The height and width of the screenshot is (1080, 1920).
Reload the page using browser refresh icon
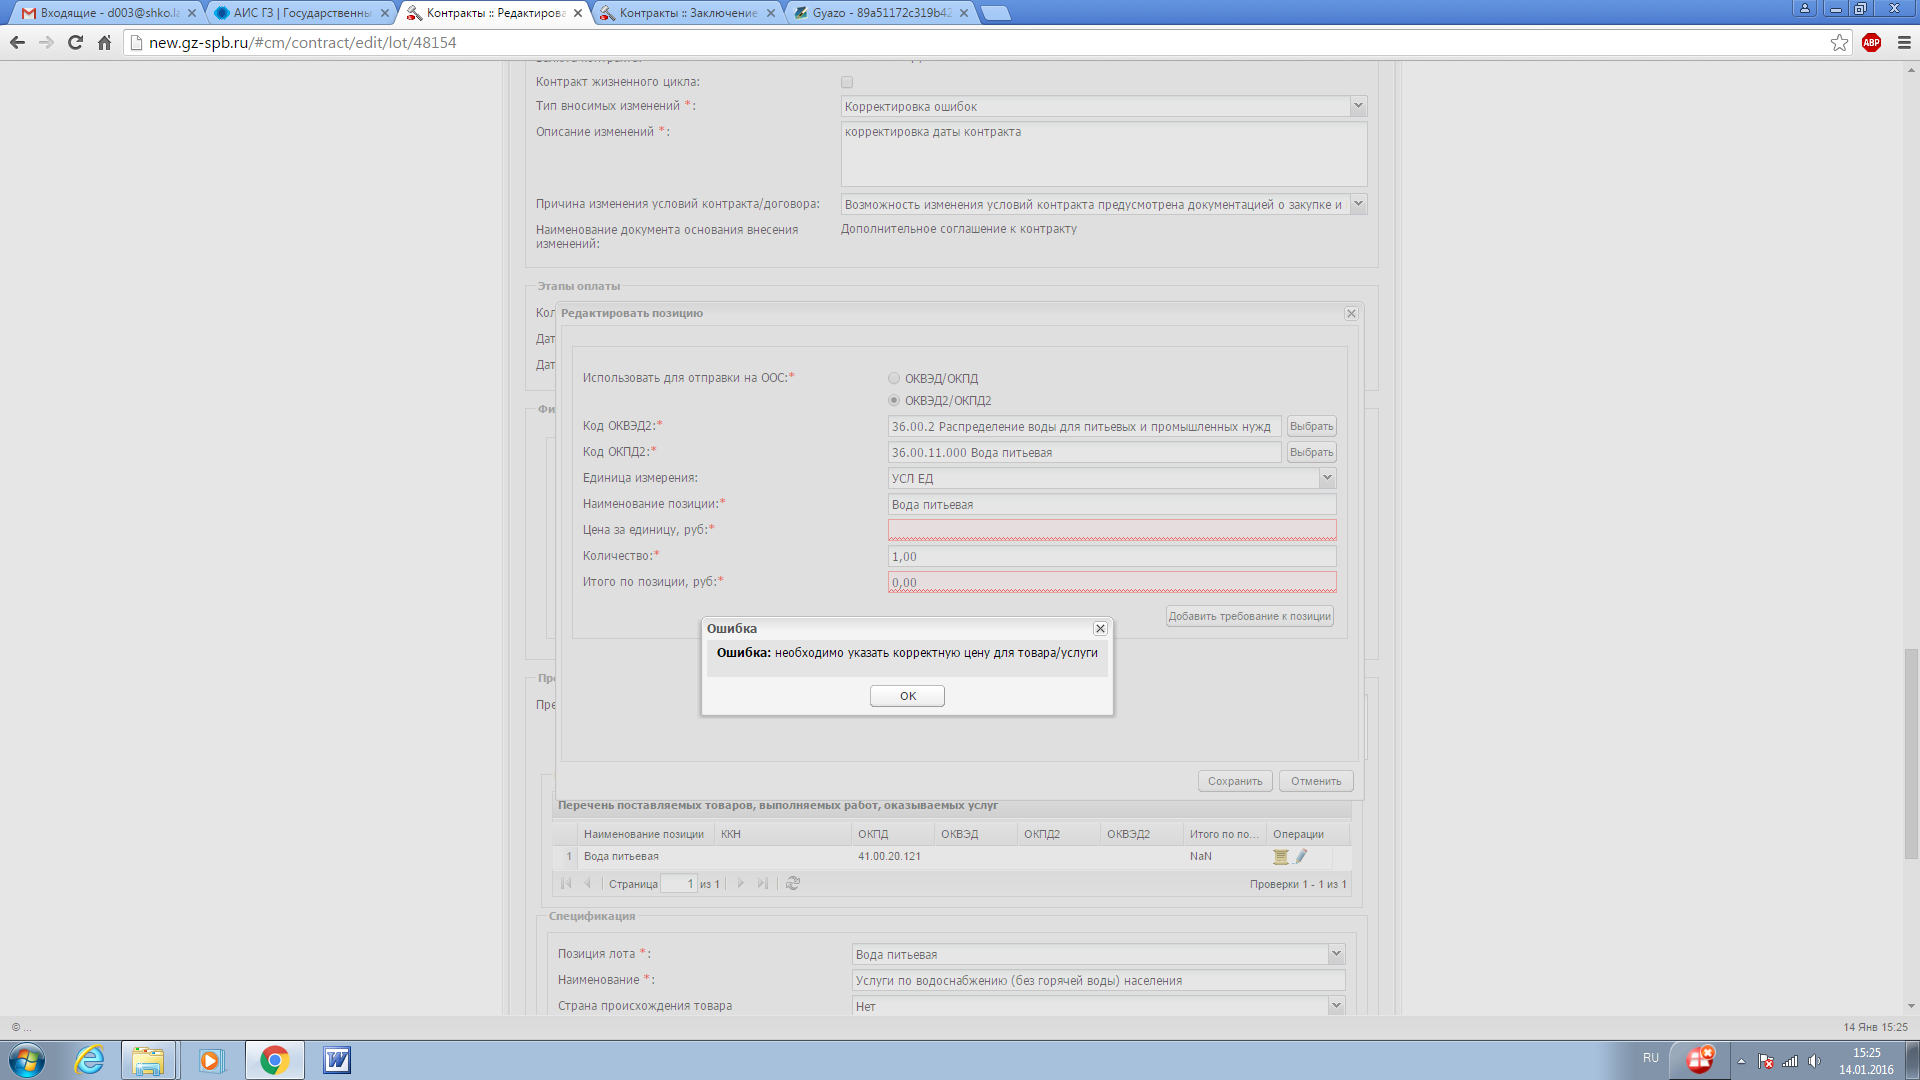[x=75, y=42]
